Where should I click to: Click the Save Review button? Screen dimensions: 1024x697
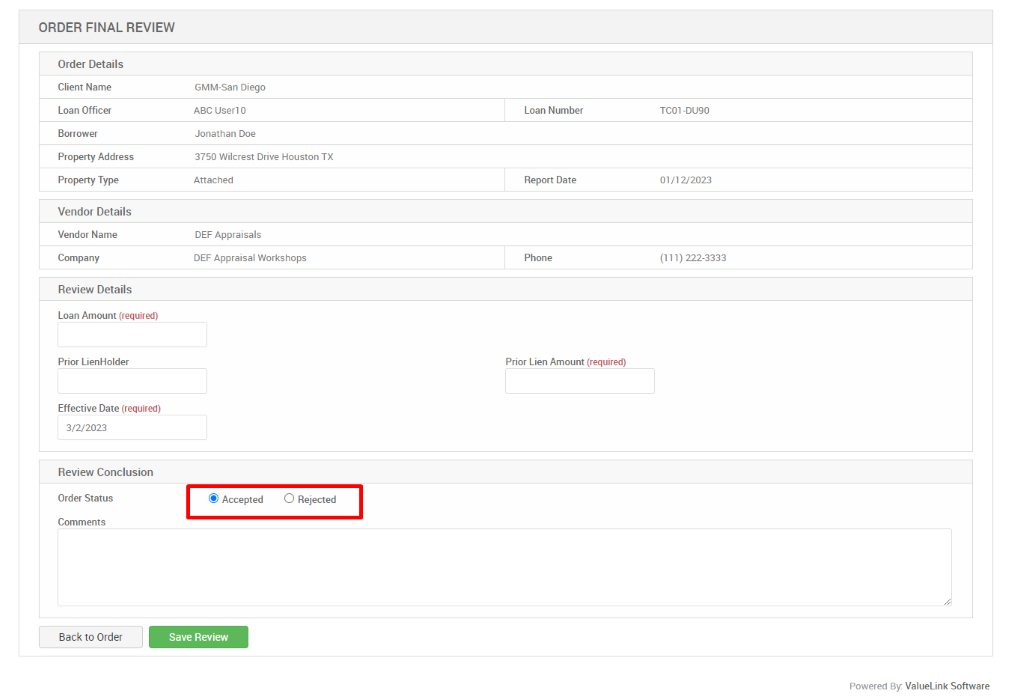click(x=198, y=636)
